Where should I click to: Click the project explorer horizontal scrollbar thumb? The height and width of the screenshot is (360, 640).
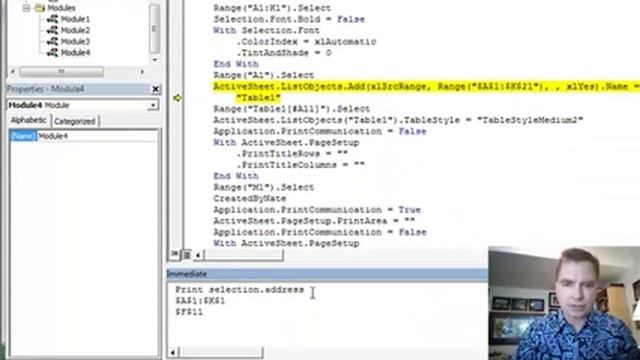[61, 72]
